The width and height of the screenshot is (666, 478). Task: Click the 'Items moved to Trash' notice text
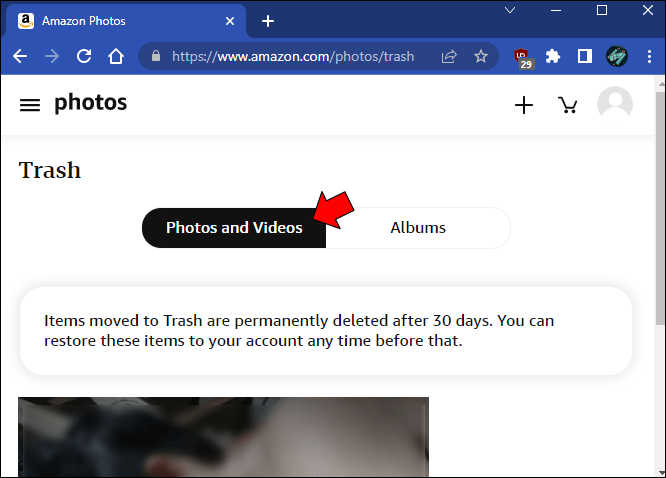pos(299,331)
